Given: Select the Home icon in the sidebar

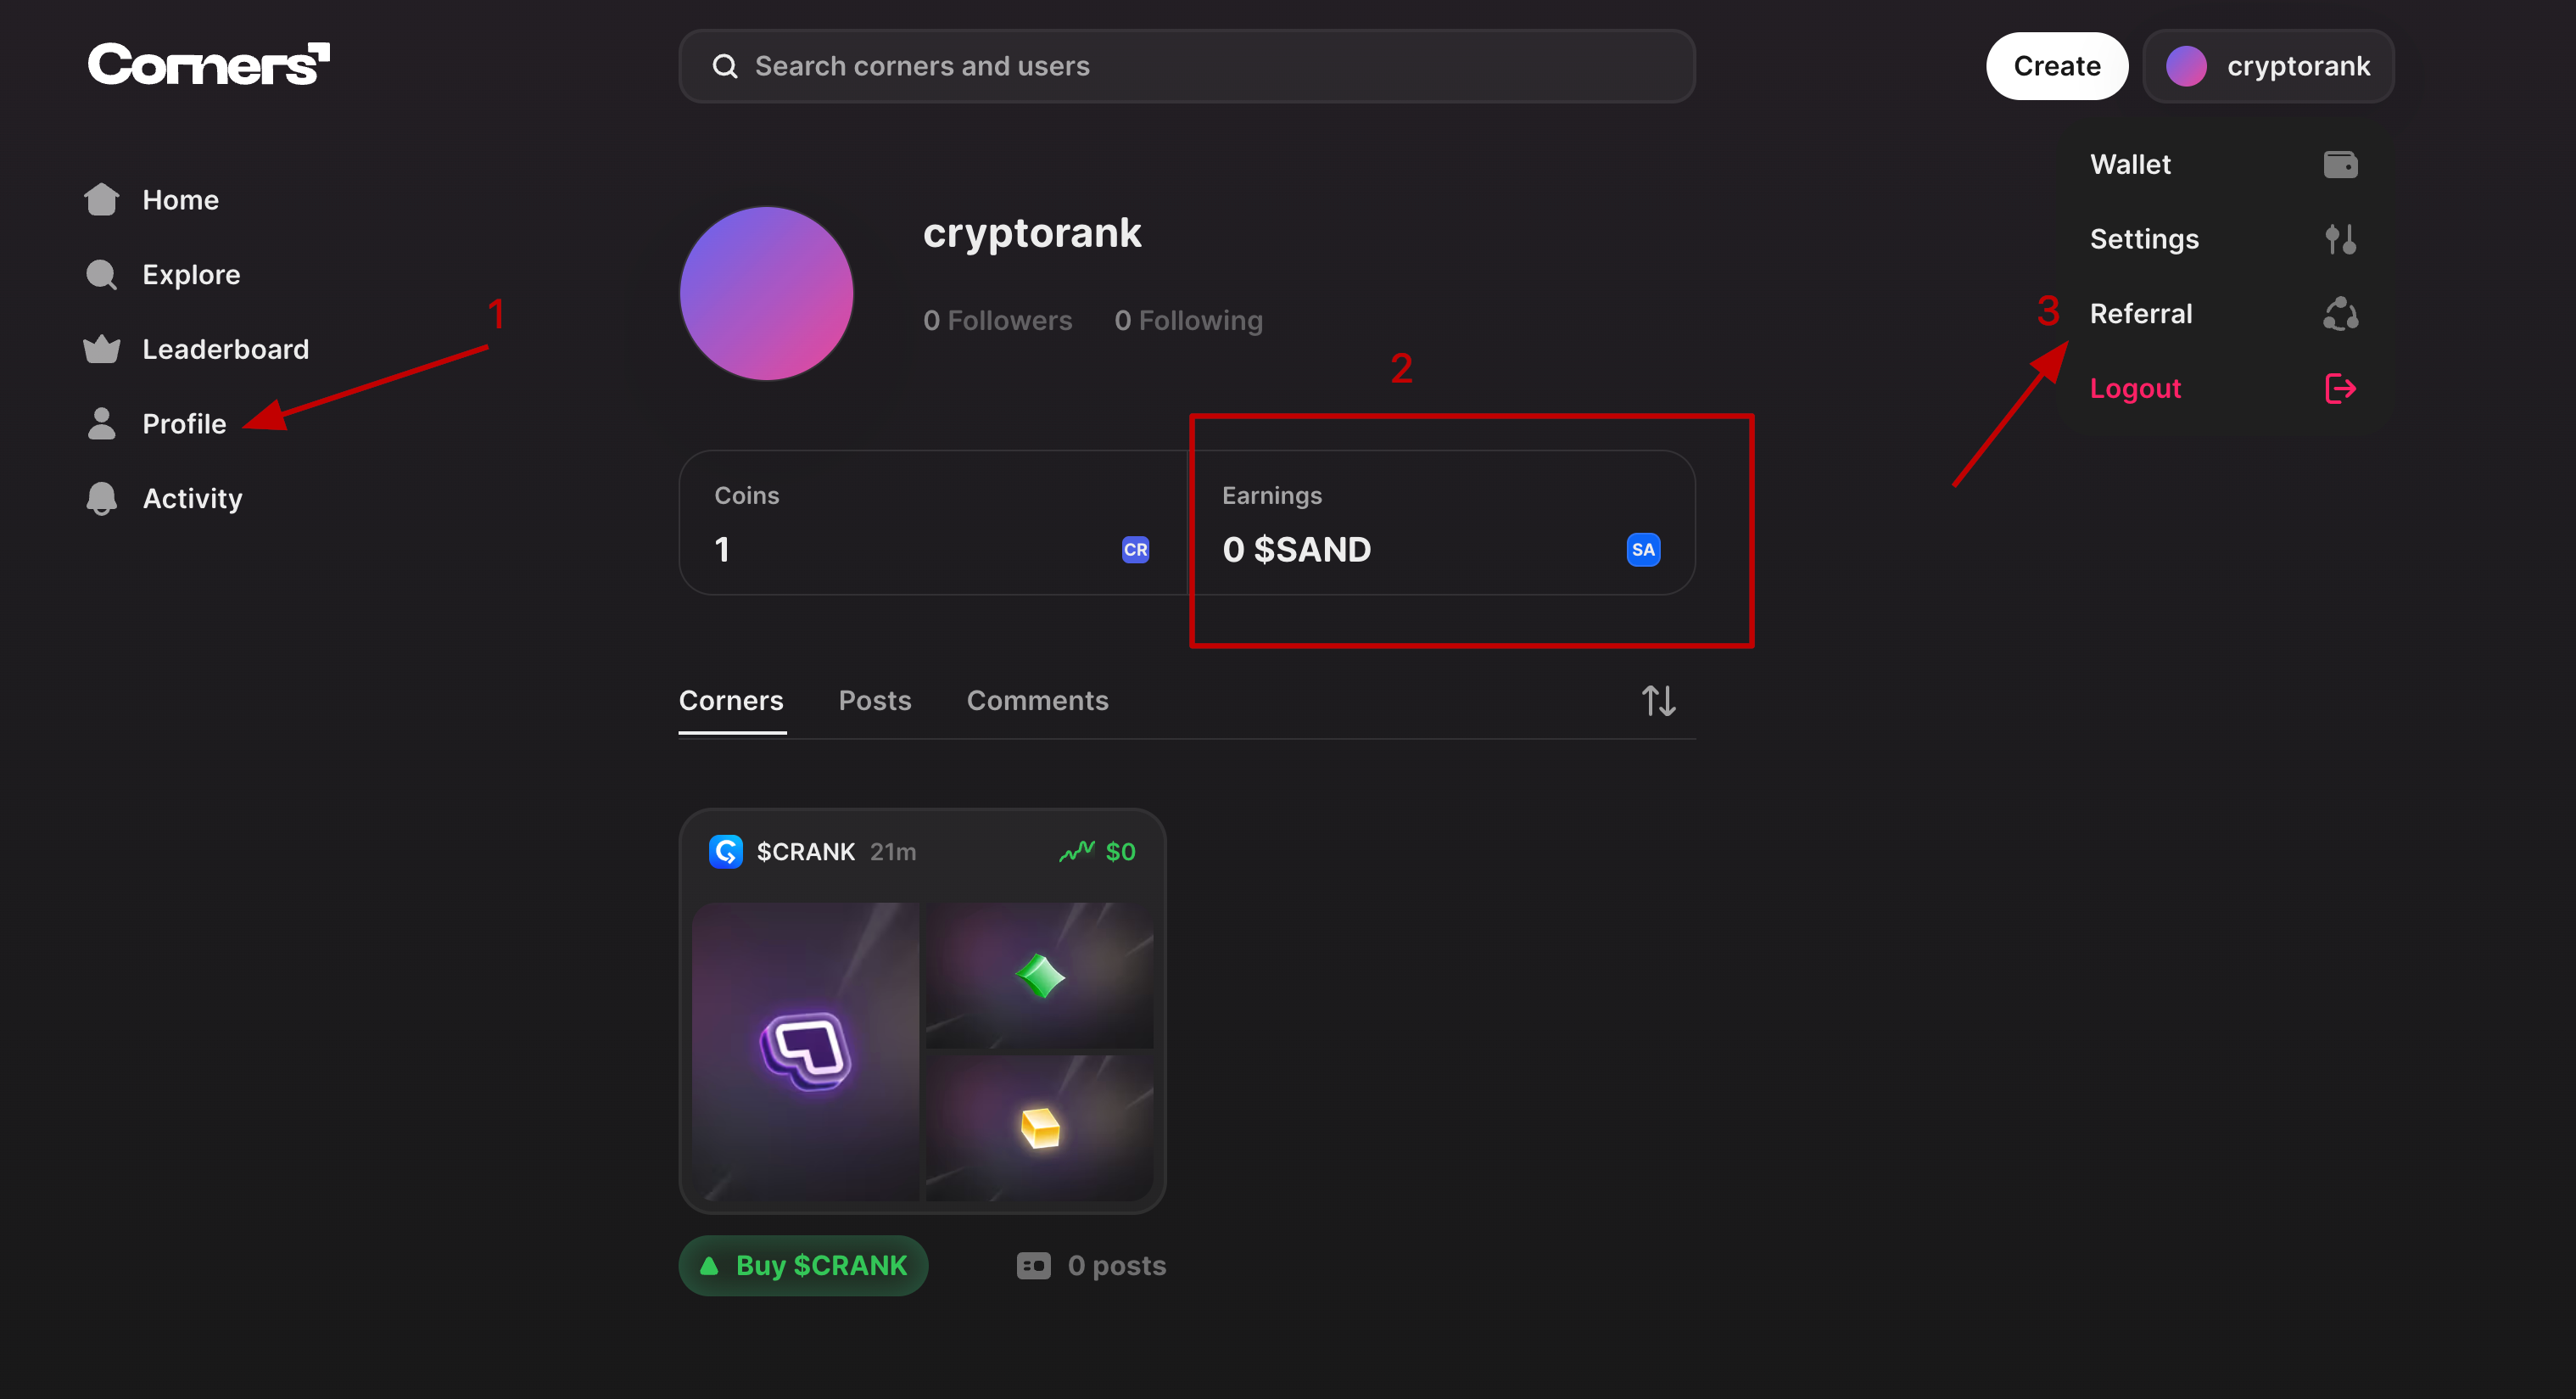Looking at the screenshot, I should tap(101, 199).
